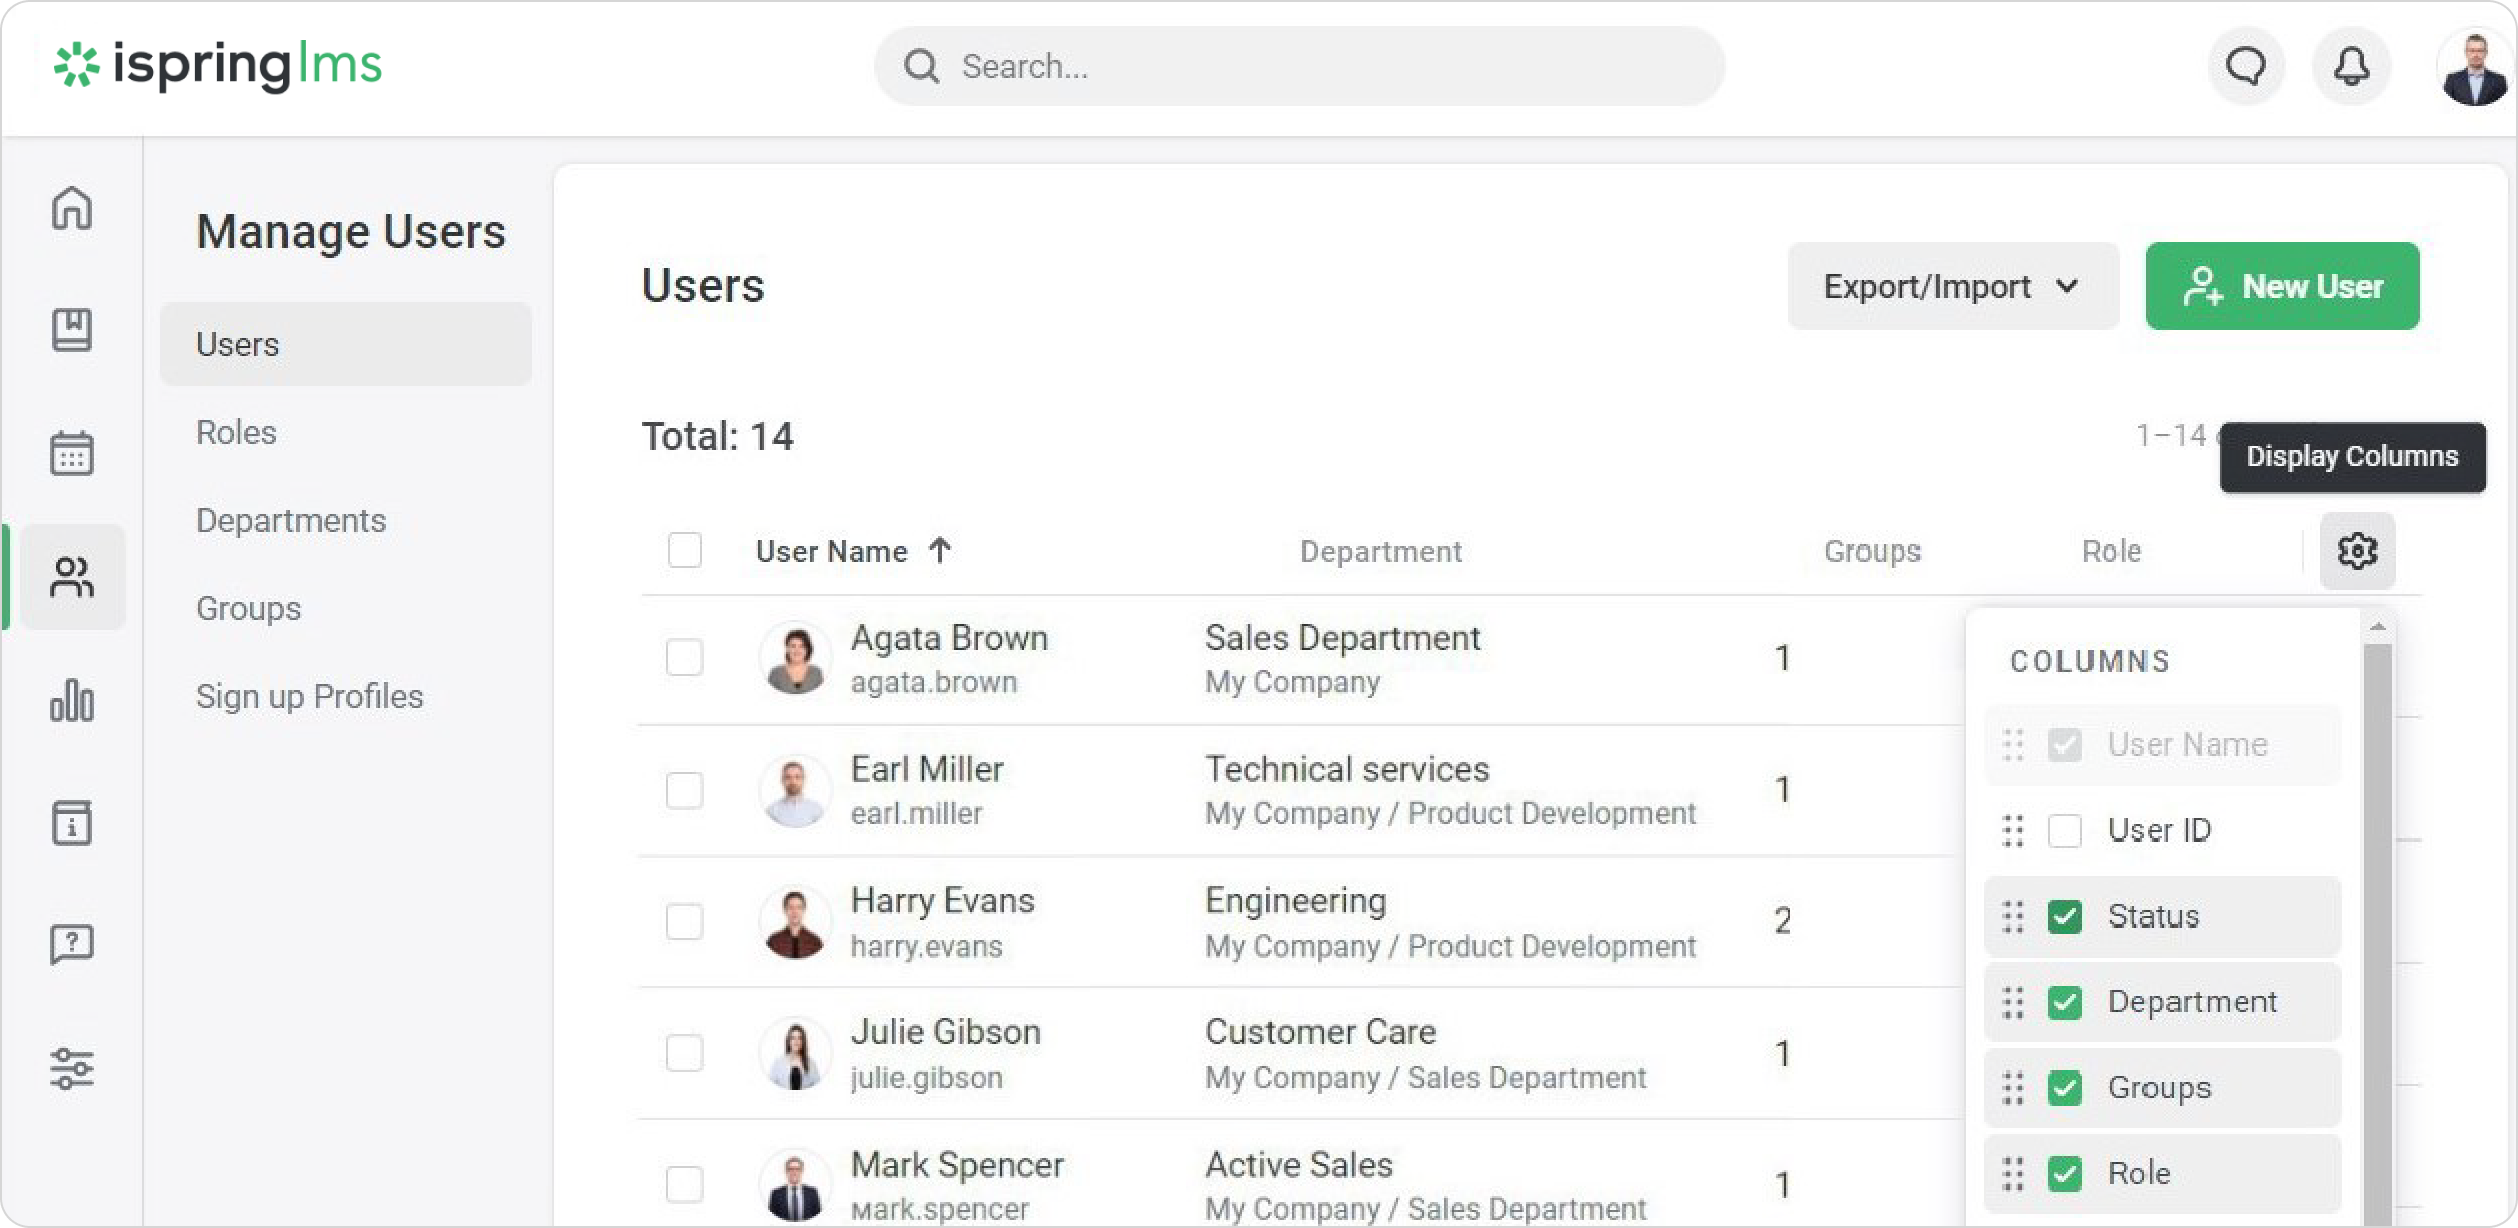
Task: Open the reports bar chart icon
Action: click(72, 700)
